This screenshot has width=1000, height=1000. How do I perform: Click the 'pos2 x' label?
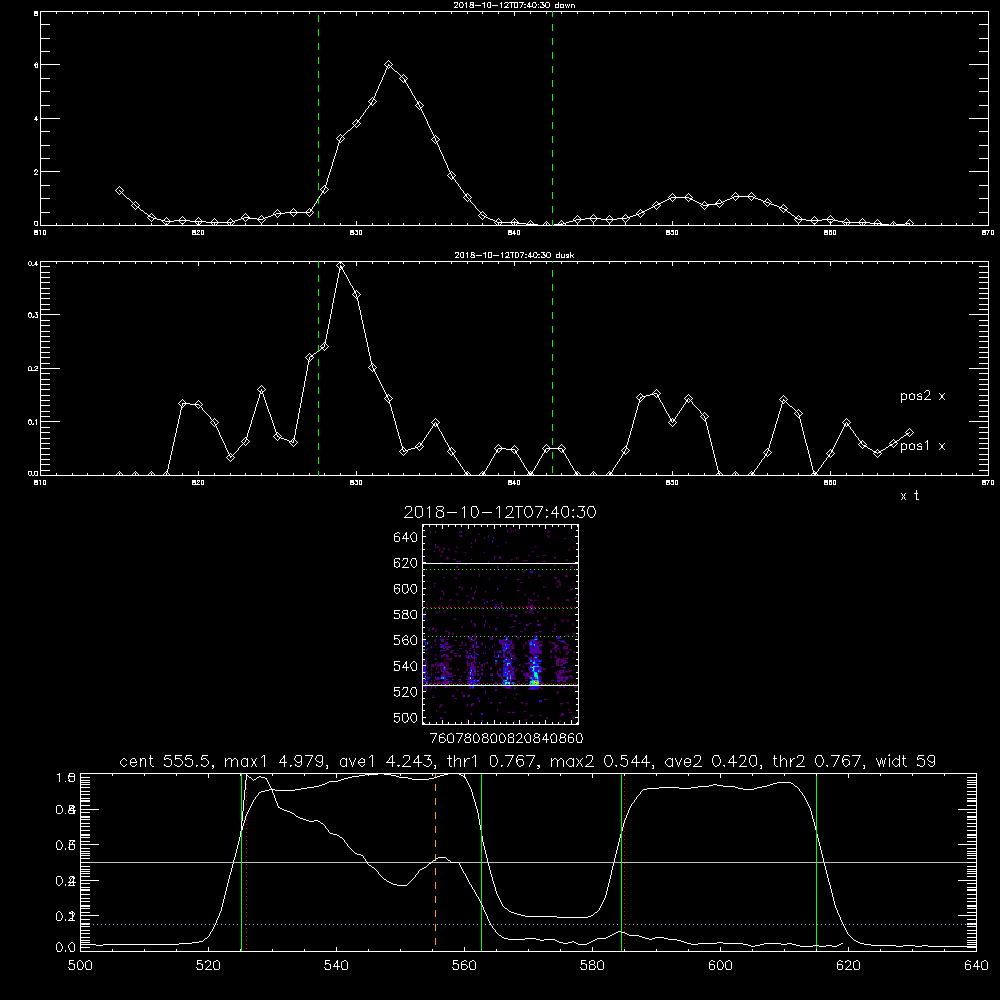[x=922, y=396]
